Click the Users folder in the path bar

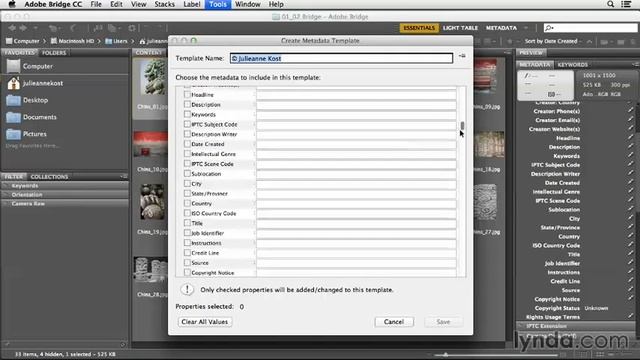[116, 41]
